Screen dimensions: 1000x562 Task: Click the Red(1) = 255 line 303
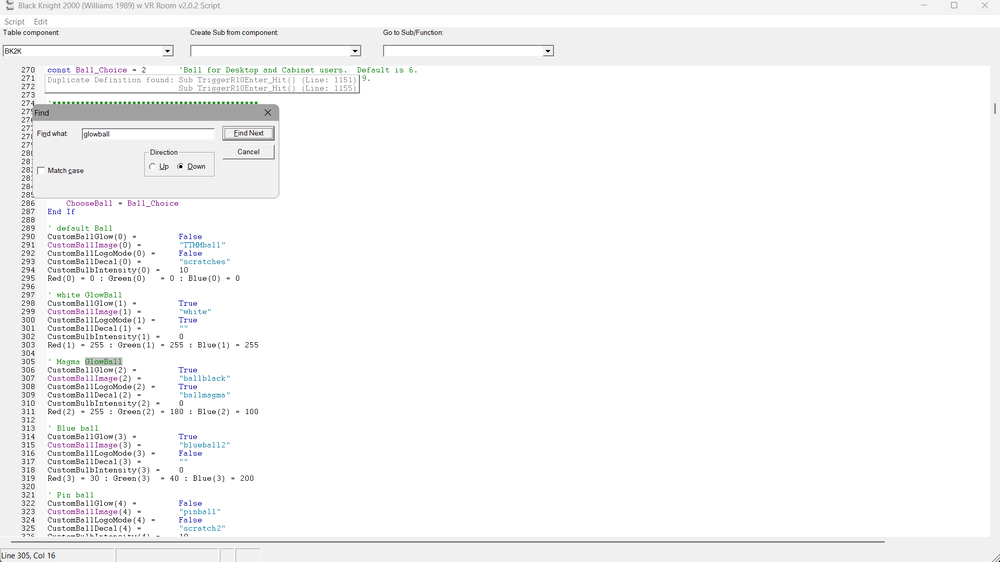153,345
